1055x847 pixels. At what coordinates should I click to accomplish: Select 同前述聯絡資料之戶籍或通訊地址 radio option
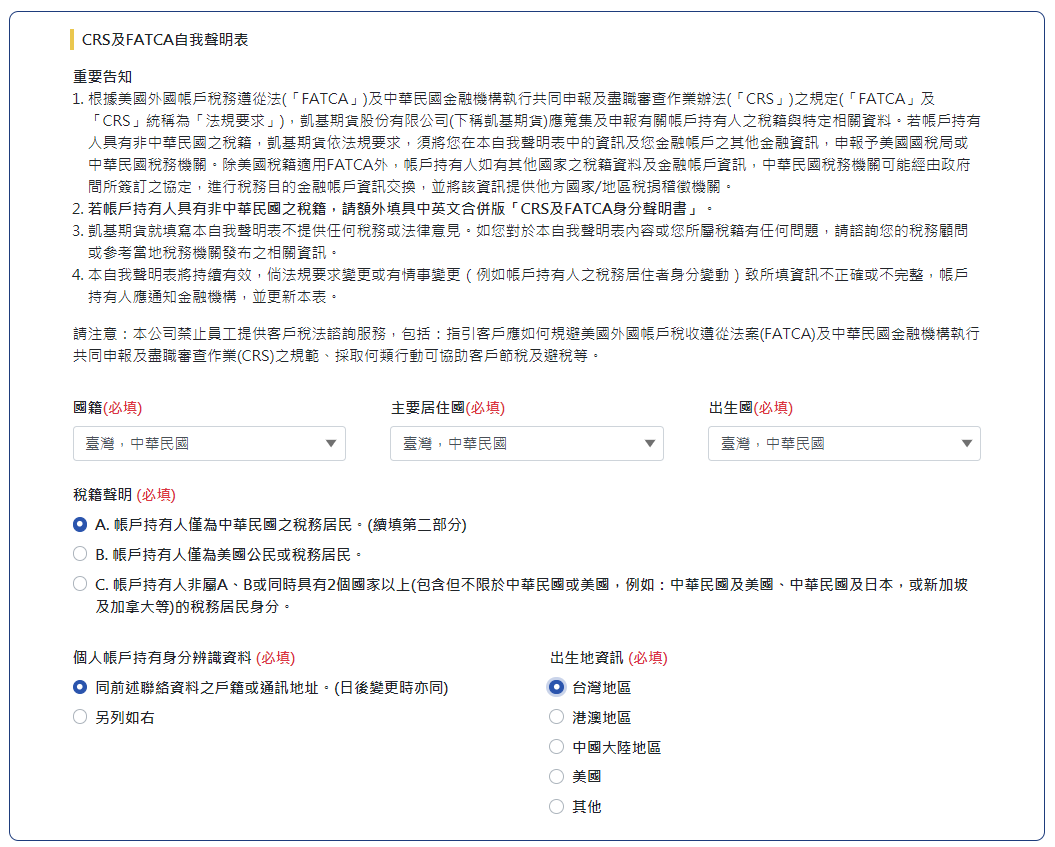80,687
